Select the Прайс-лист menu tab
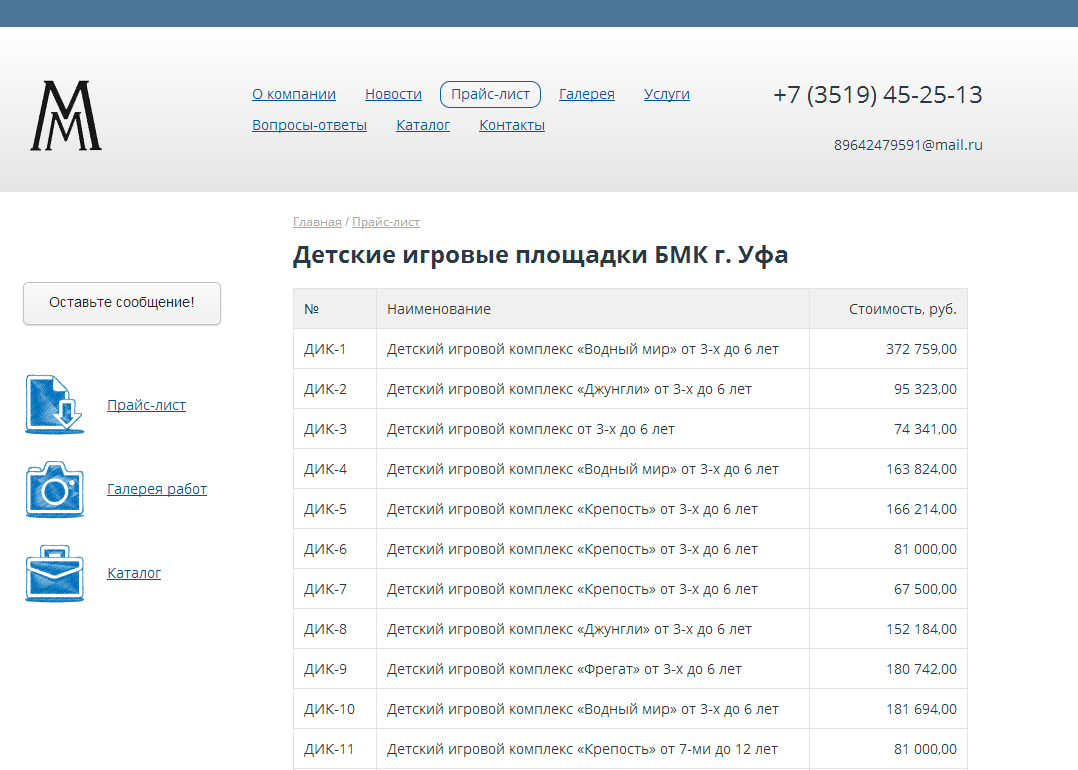Screen dimensions: 1078x770 coord(490,94)
